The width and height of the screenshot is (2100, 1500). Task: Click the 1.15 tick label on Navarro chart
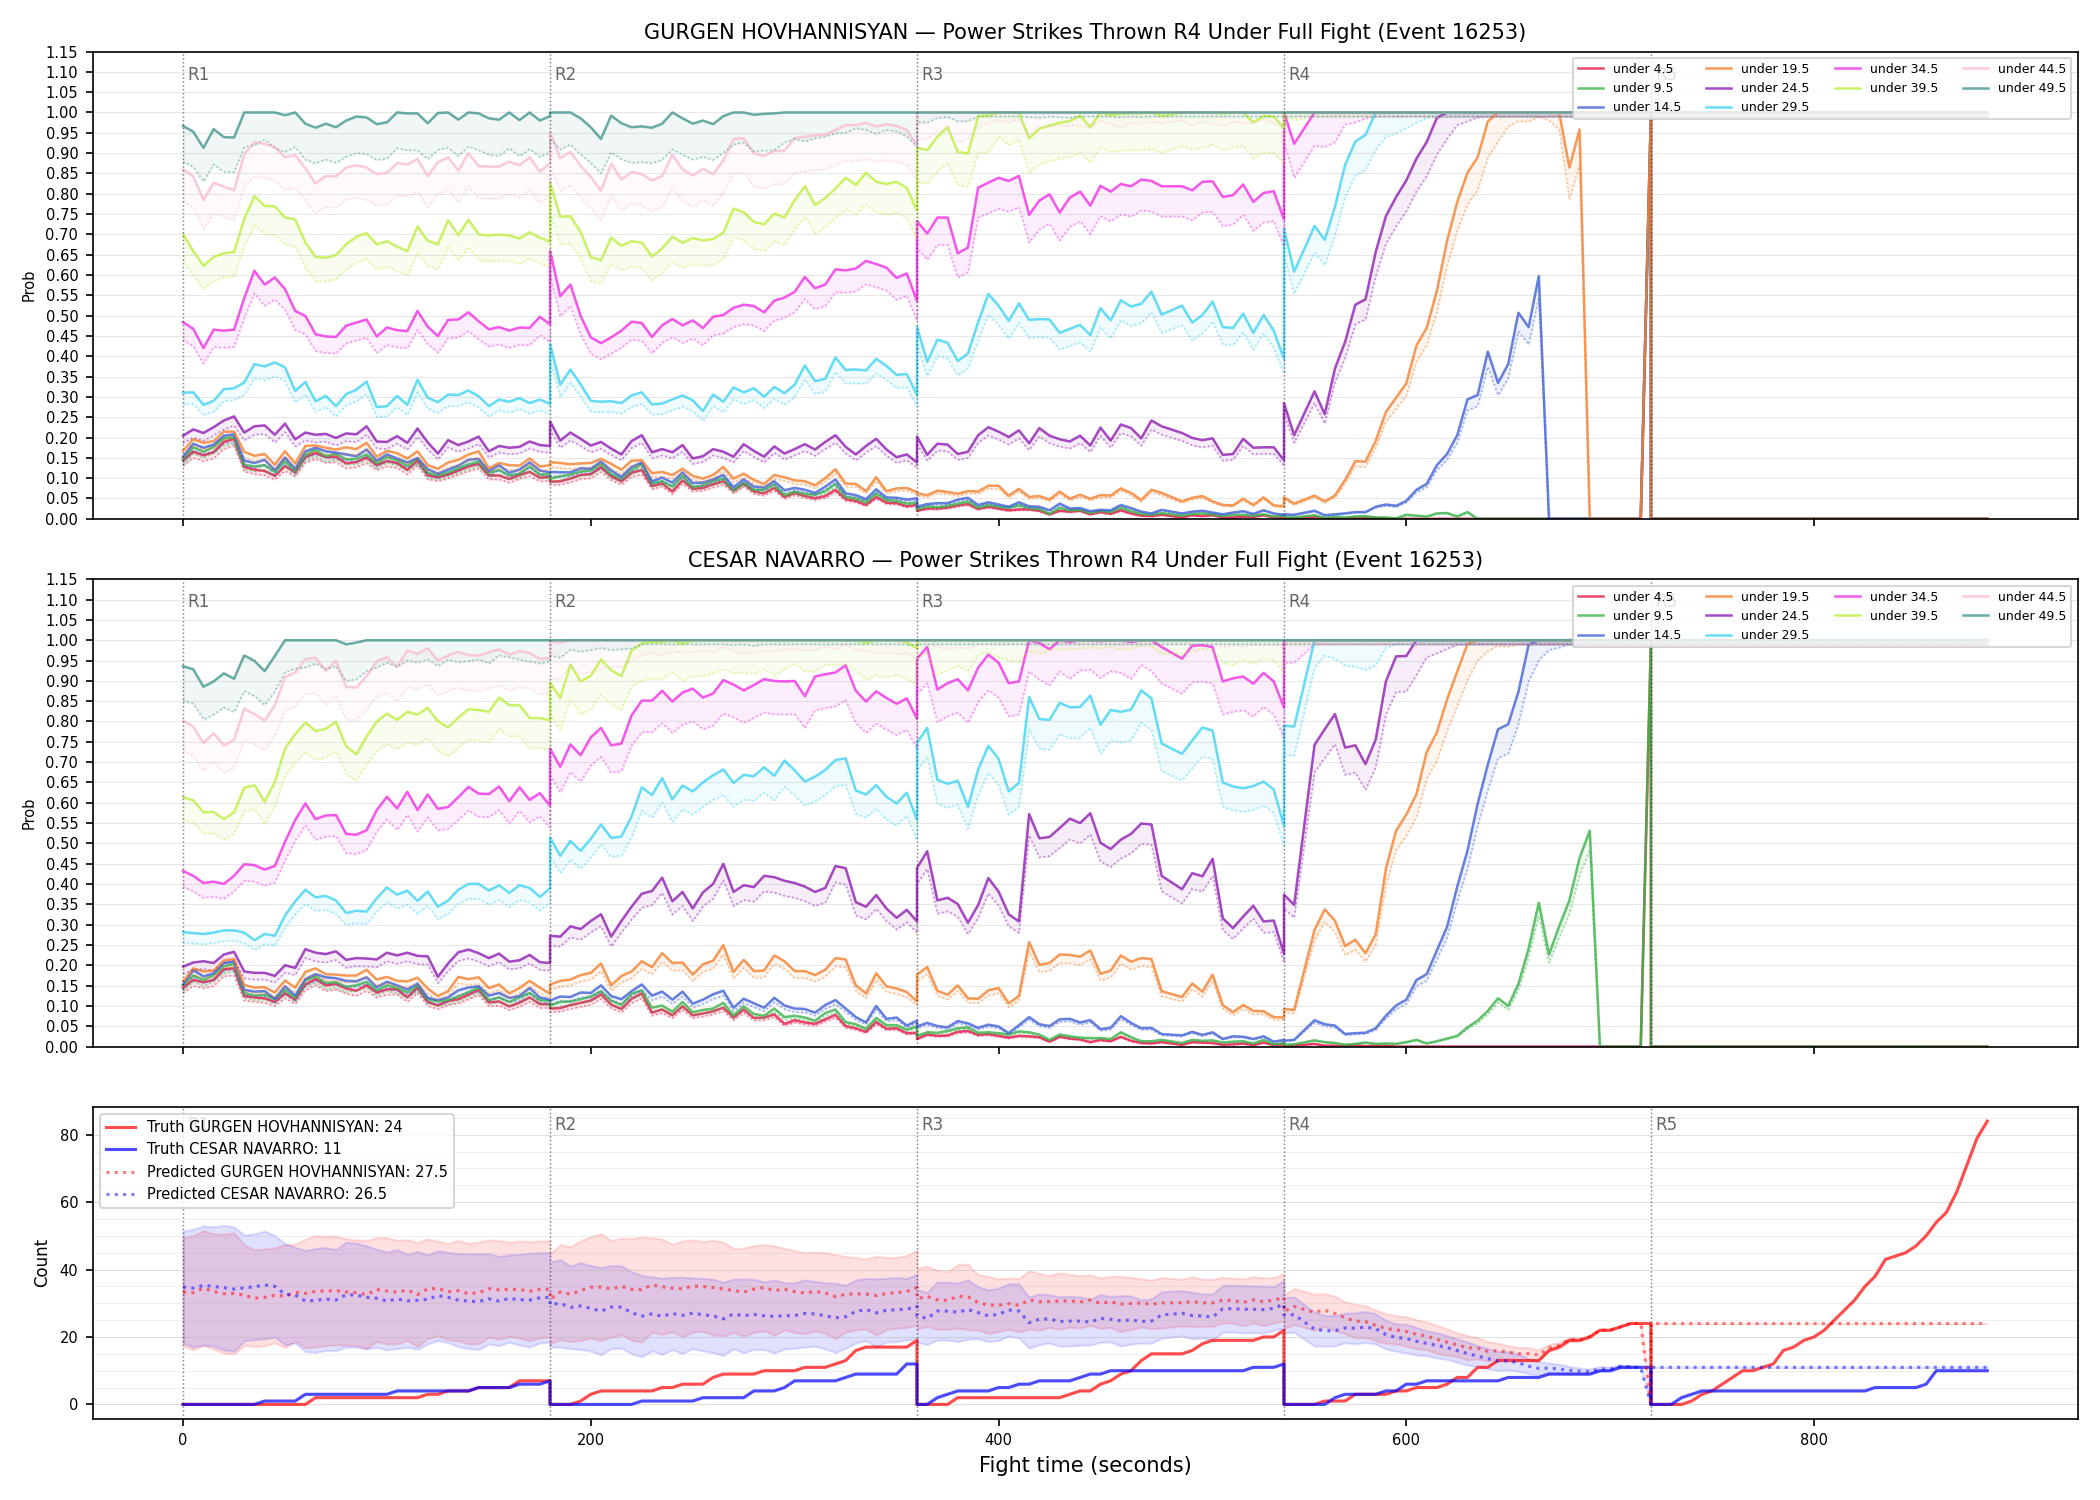click(x=61, y=579)
